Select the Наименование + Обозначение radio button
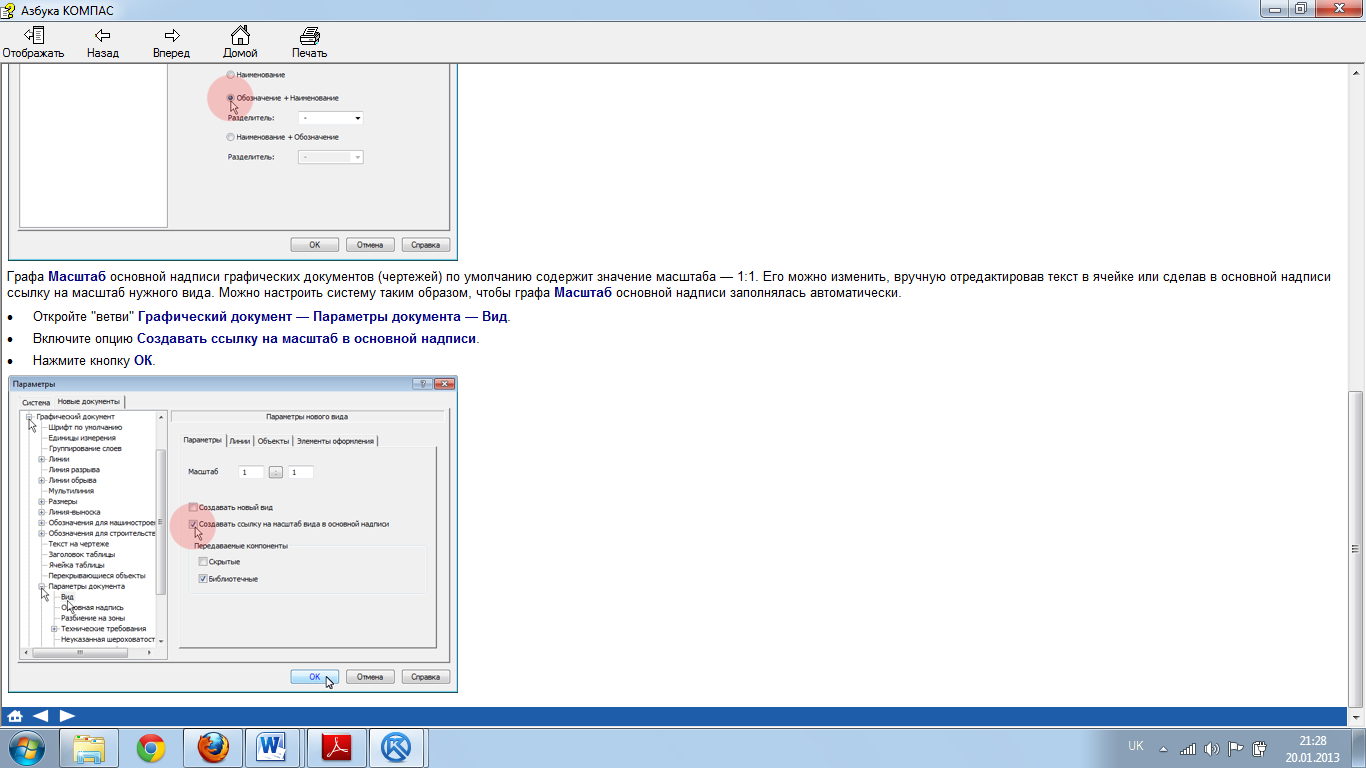Screen dimensions: 1366x768 click(x=231, y=137)
